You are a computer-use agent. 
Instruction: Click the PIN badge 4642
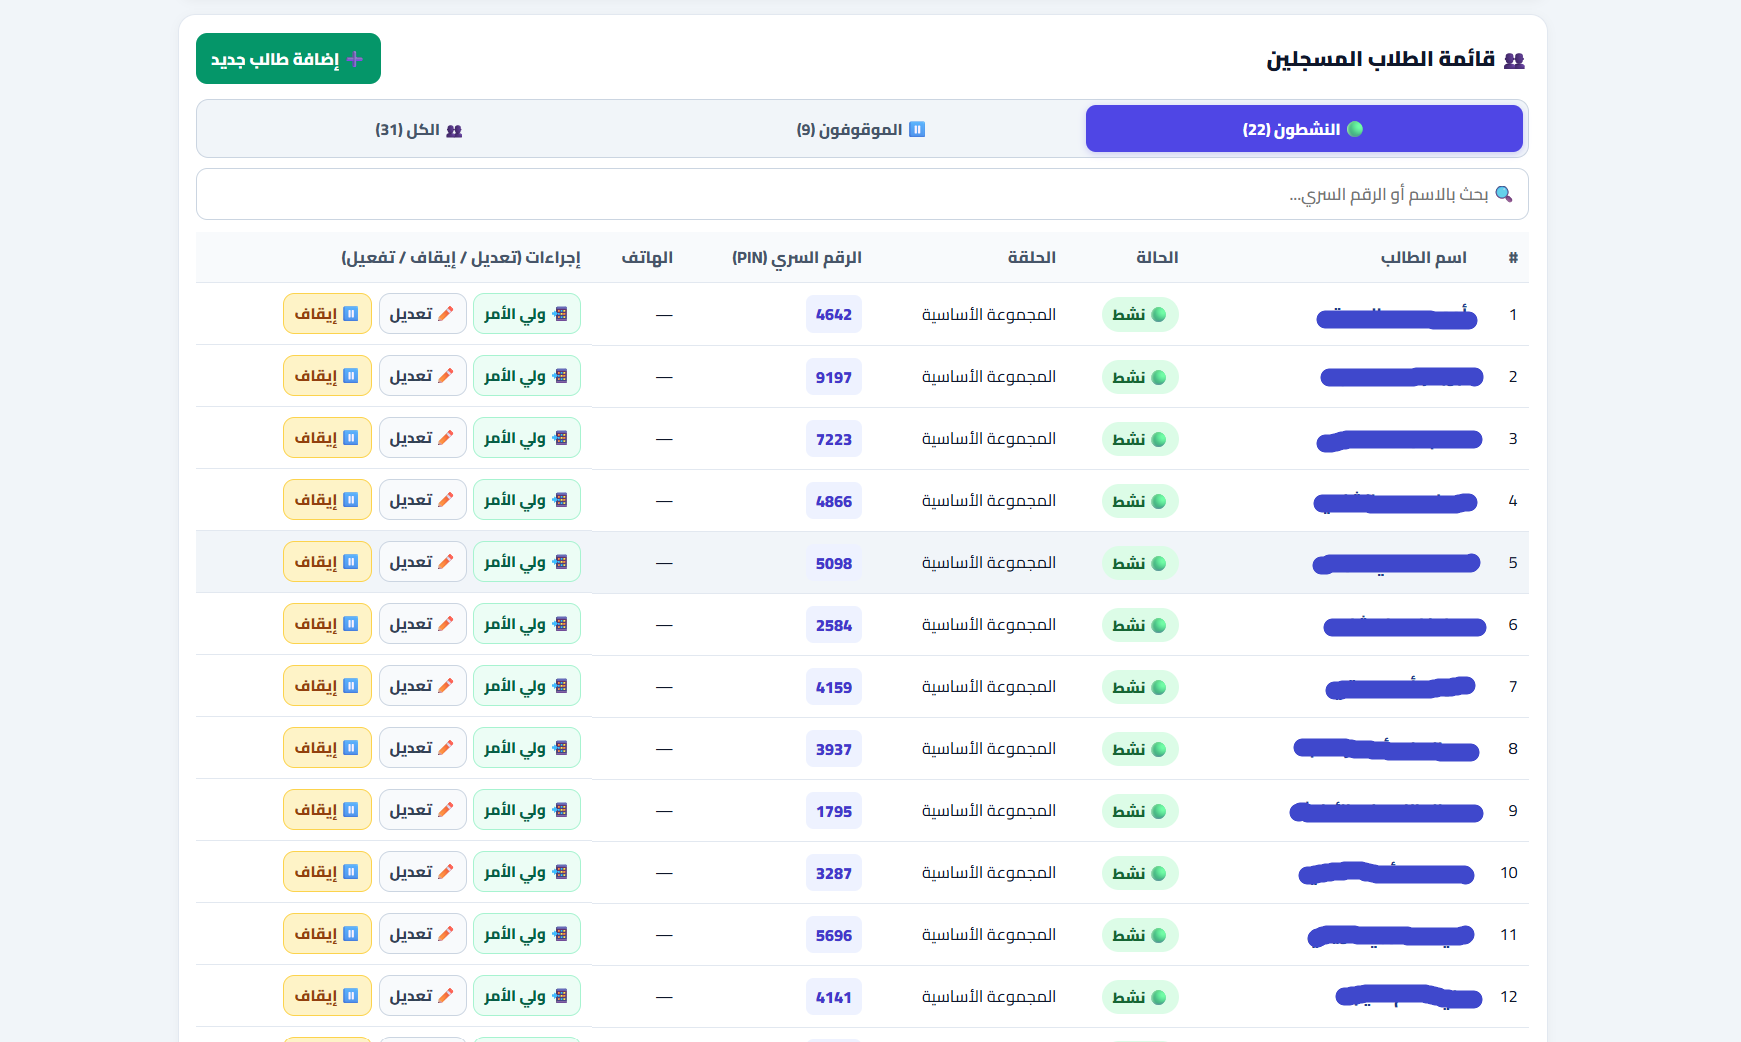[x=834, y=315]
